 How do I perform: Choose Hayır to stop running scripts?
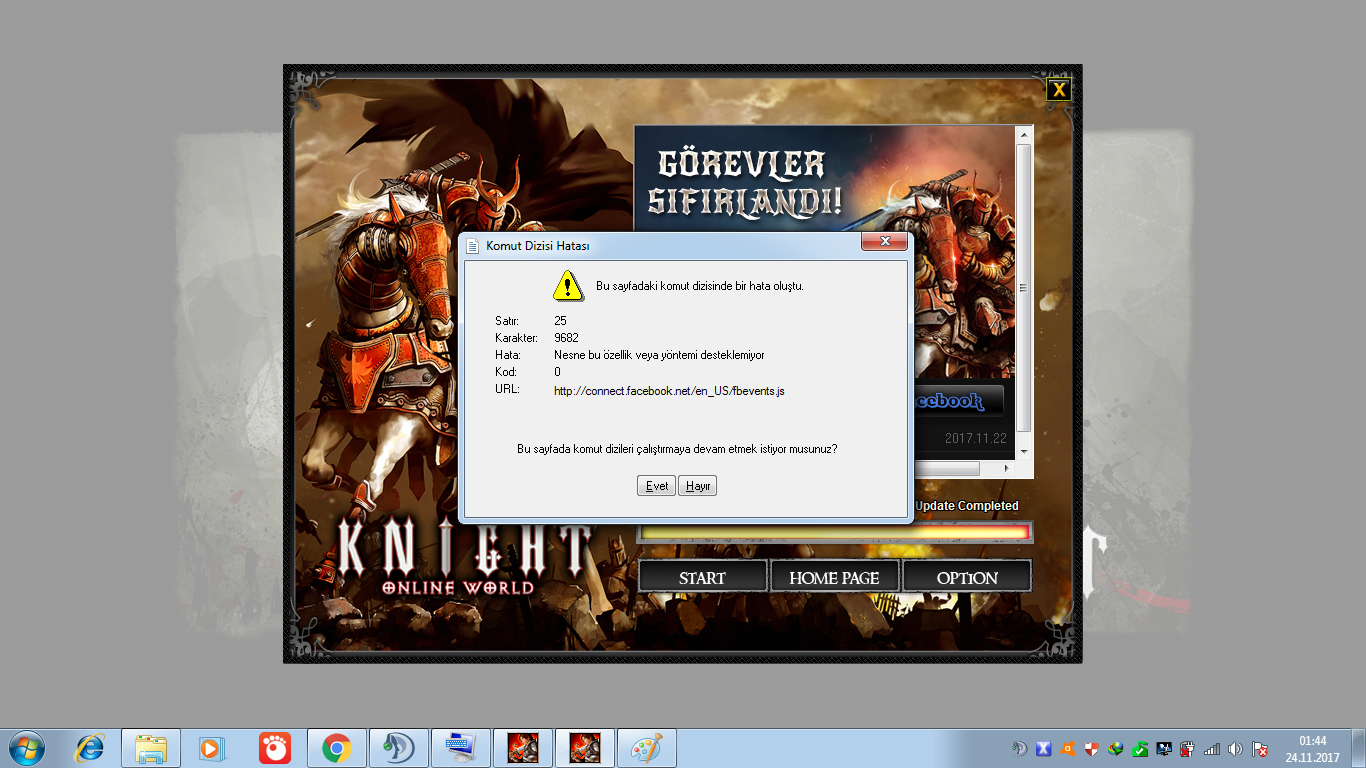pos(697,486)
